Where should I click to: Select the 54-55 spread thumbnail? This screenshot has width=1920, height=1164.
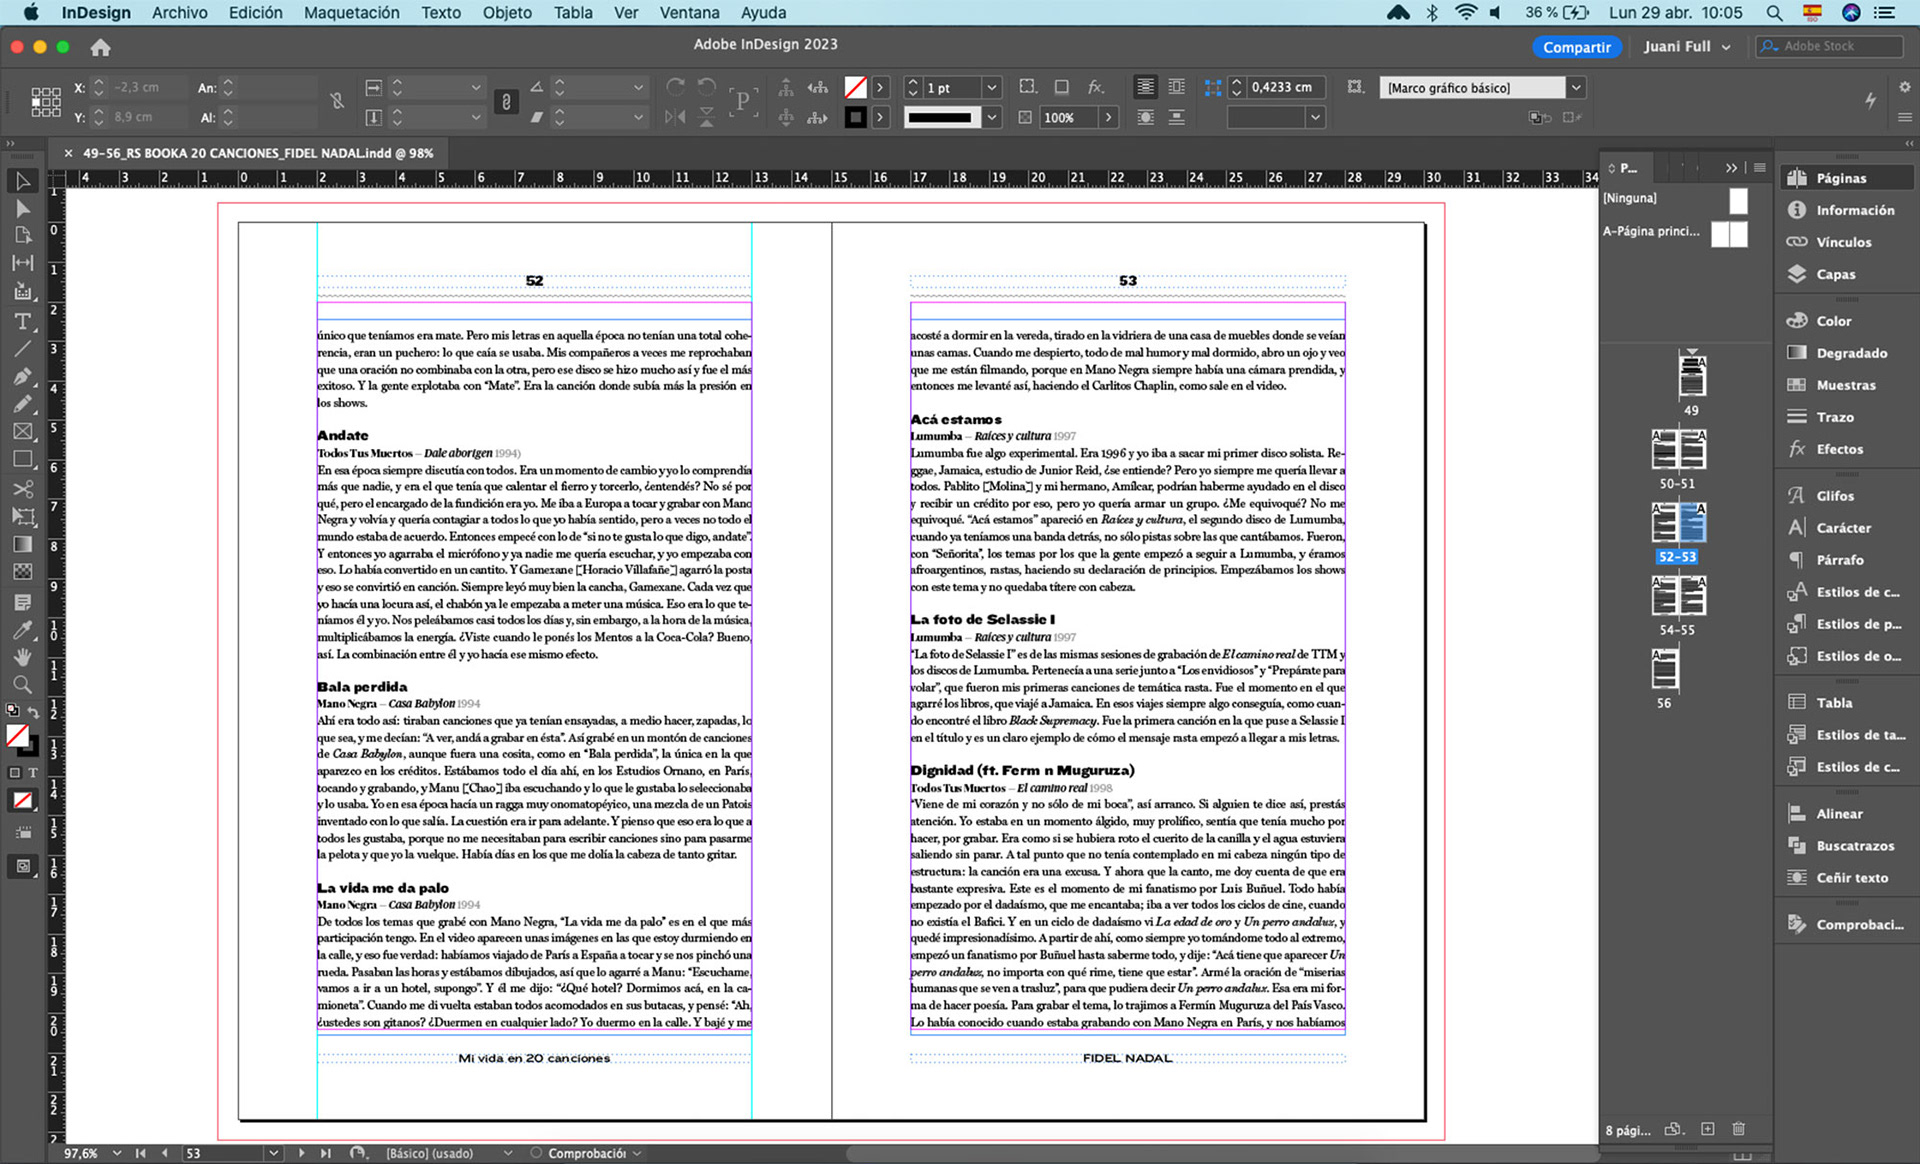[1678, 597]
